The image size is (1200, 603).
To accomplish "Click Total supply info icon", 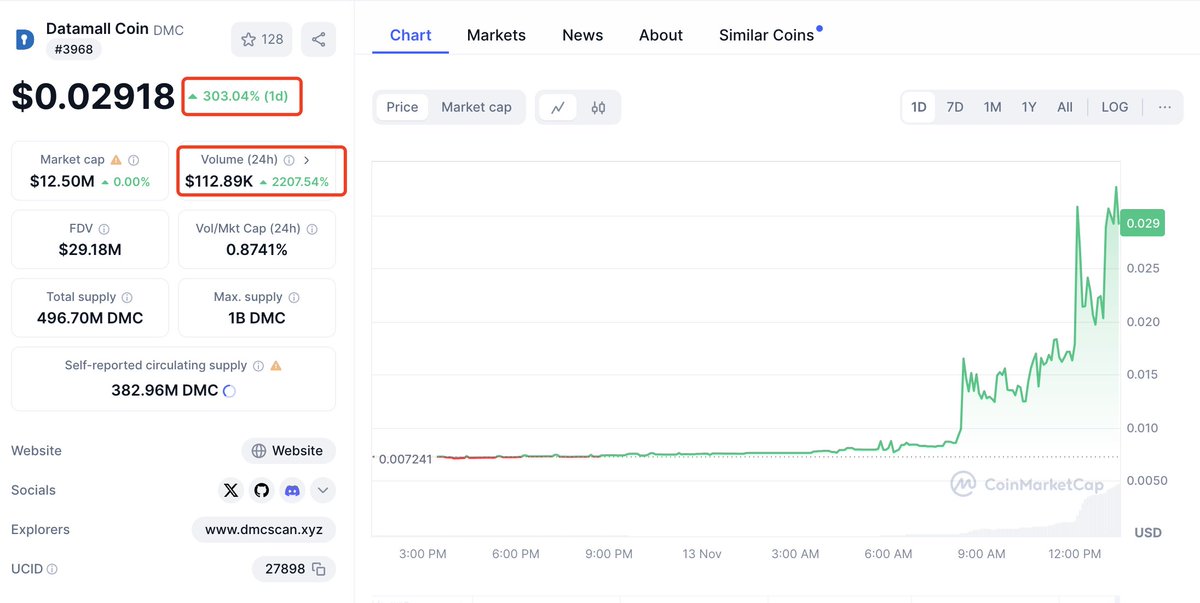I will 126,297.
